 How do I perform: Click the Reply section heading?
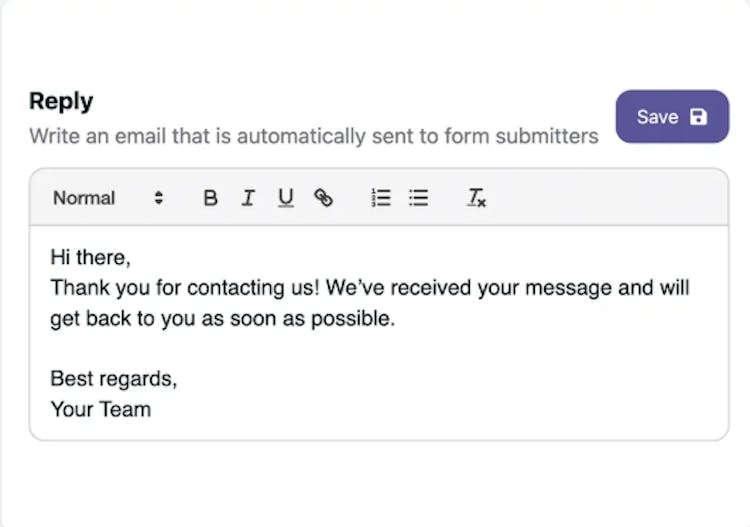61,102
